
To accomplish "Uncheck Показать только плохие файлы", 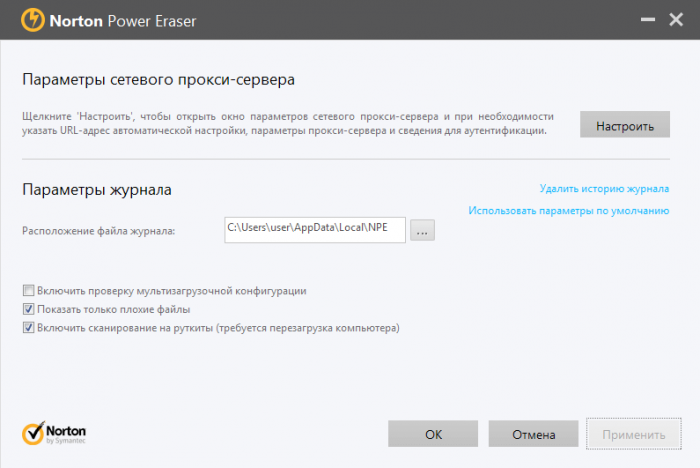I will coord(29,309).
